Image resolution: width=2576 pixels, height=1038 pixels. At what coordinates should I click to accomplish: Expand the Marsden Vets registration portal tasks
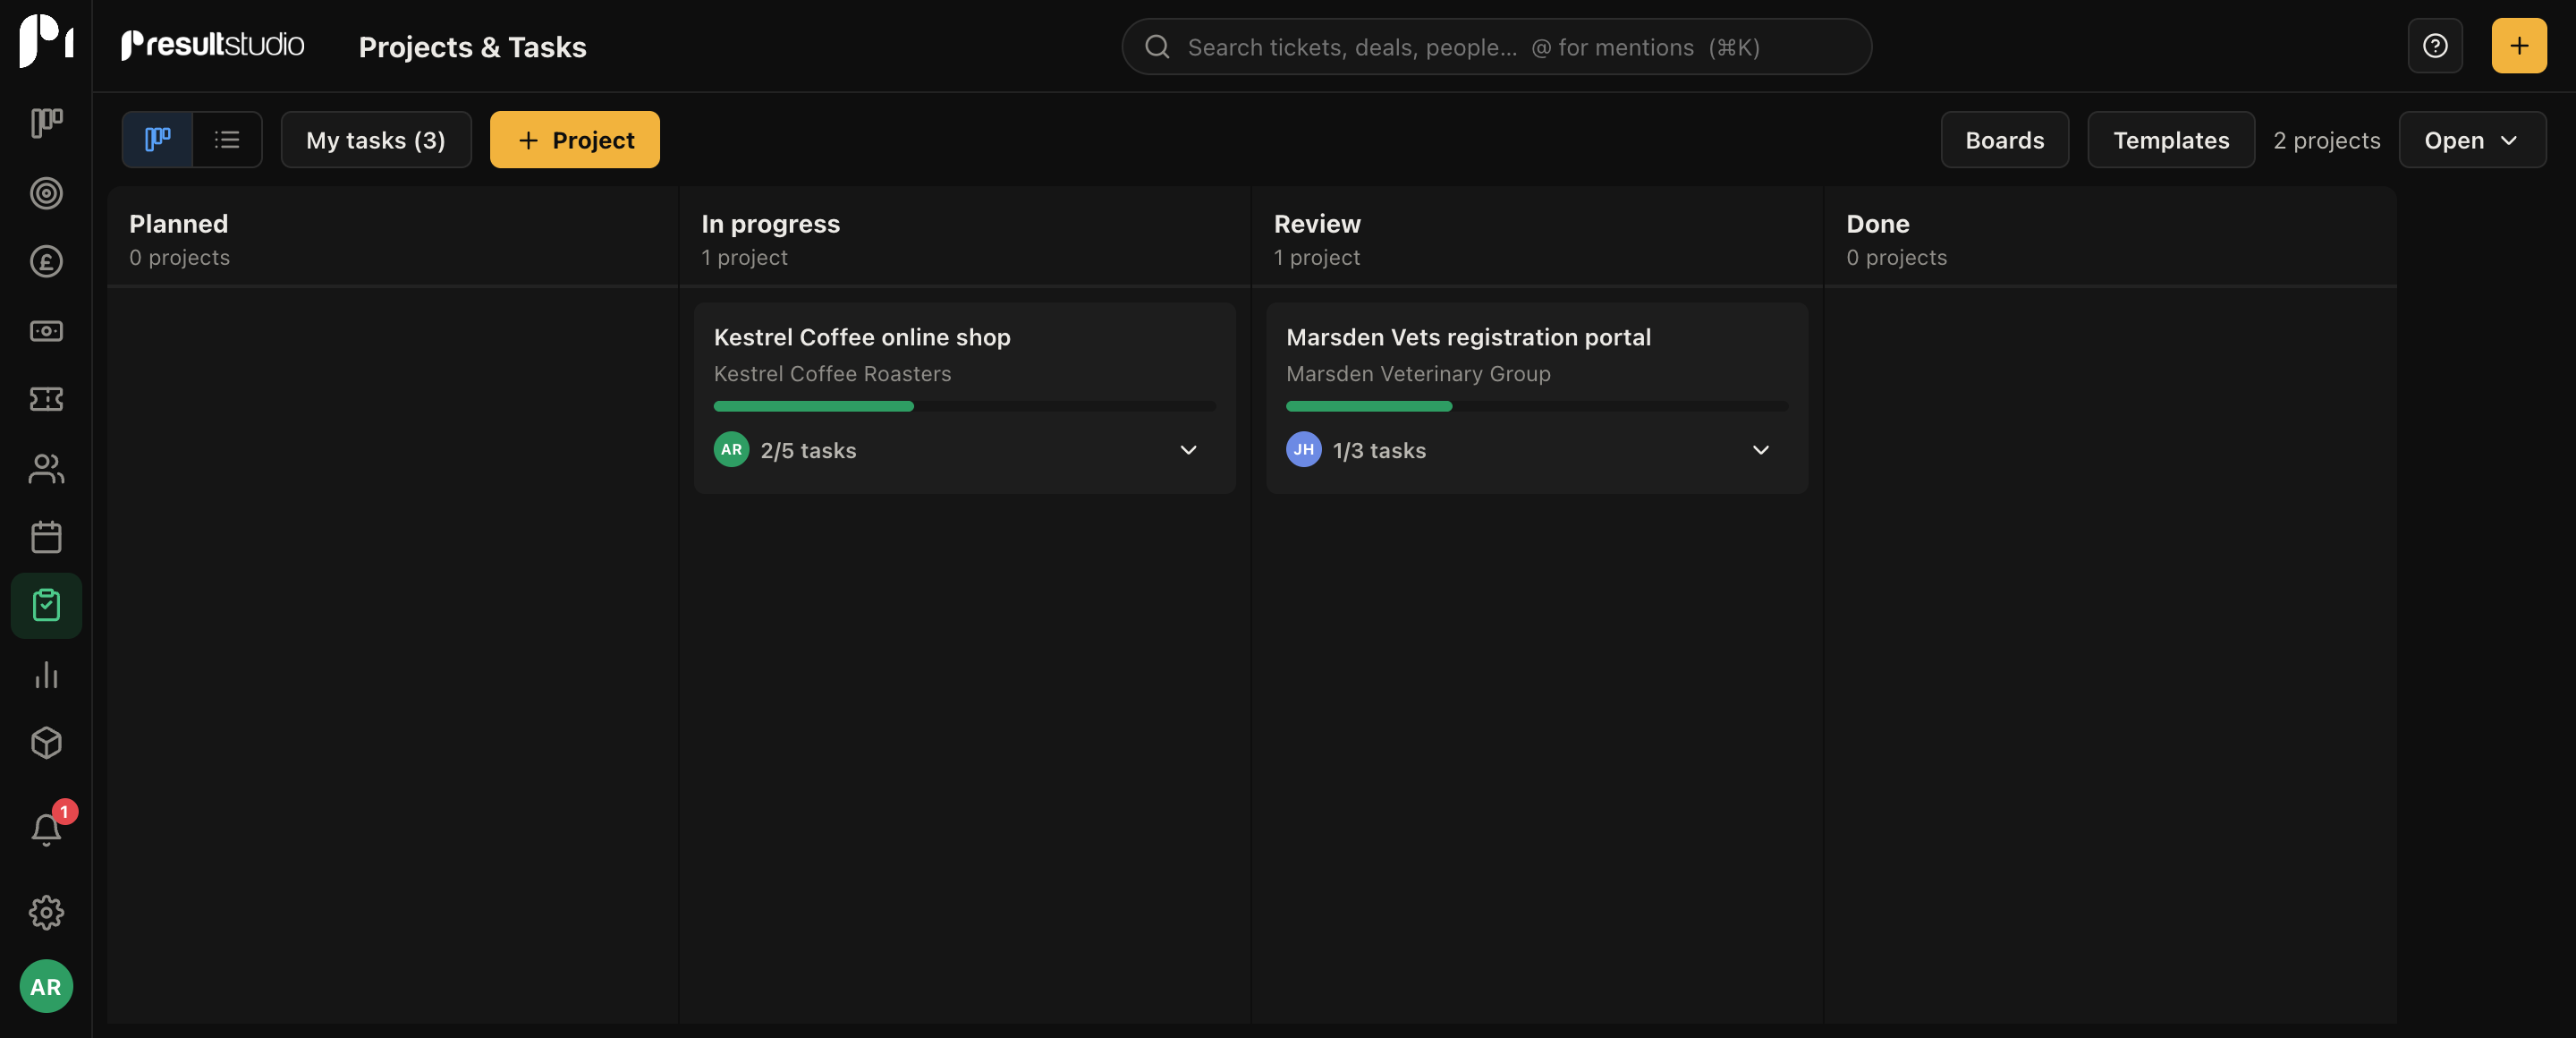(1760, 450)
